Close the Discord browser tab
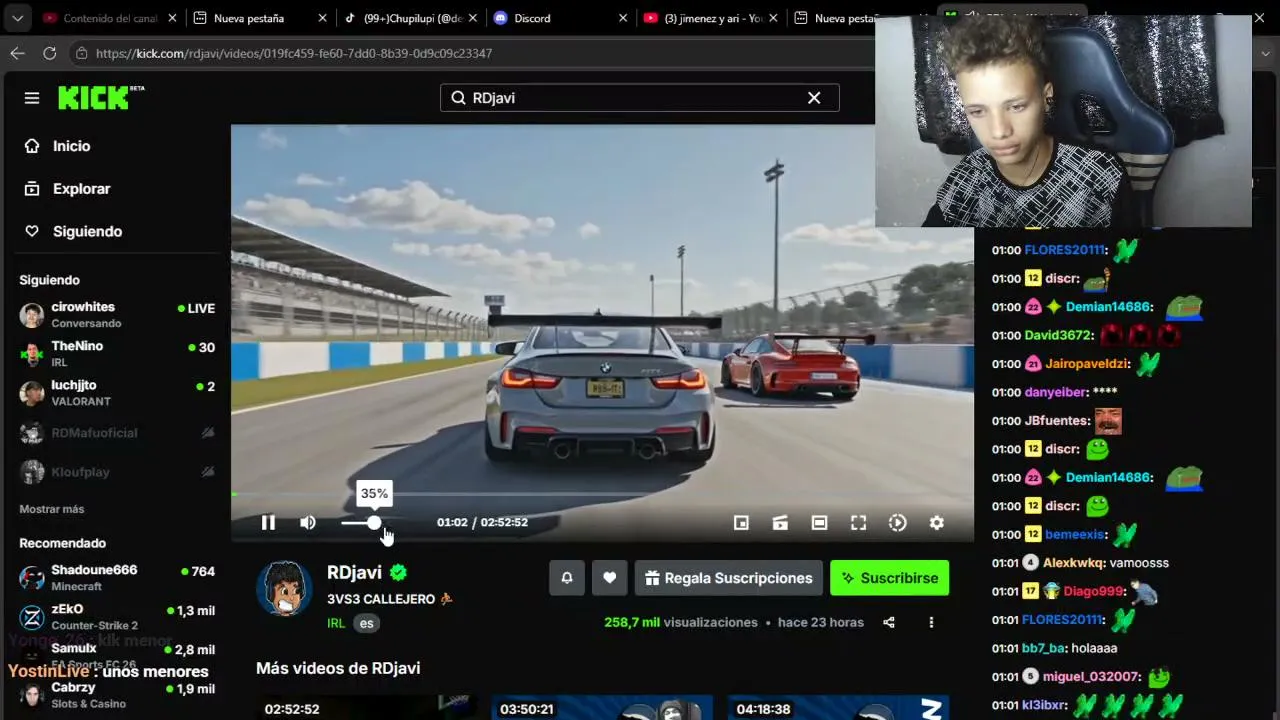The width and height of the screenshot is (1280, 720). pyautogui.click(x=623, y=18)
